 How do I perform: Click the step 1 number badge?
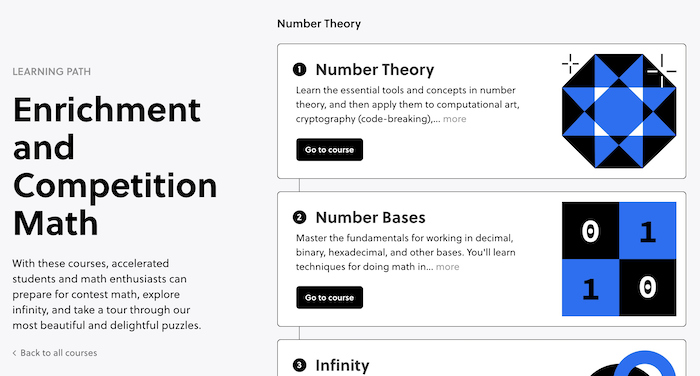point(300,70)
